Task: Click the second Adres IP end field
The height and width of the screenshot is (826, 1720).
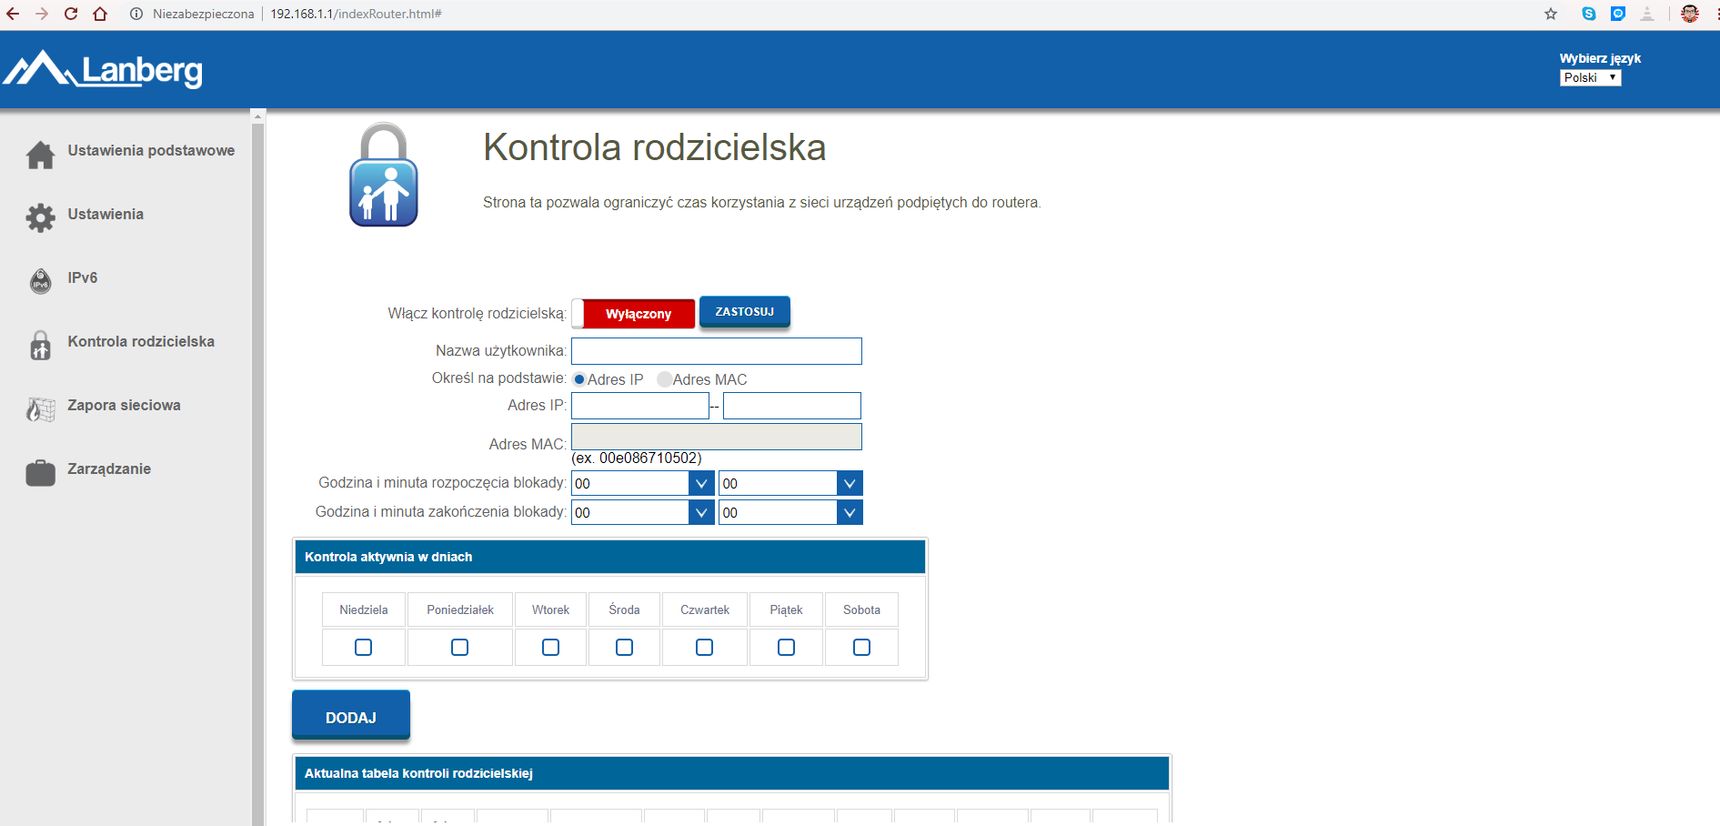Action: coord(792,405)
